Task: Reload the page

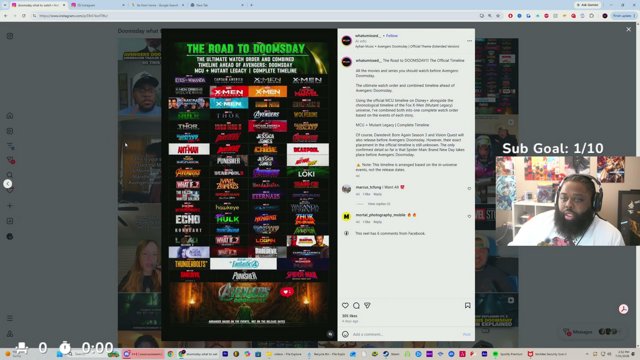Action: pos(24,16)
